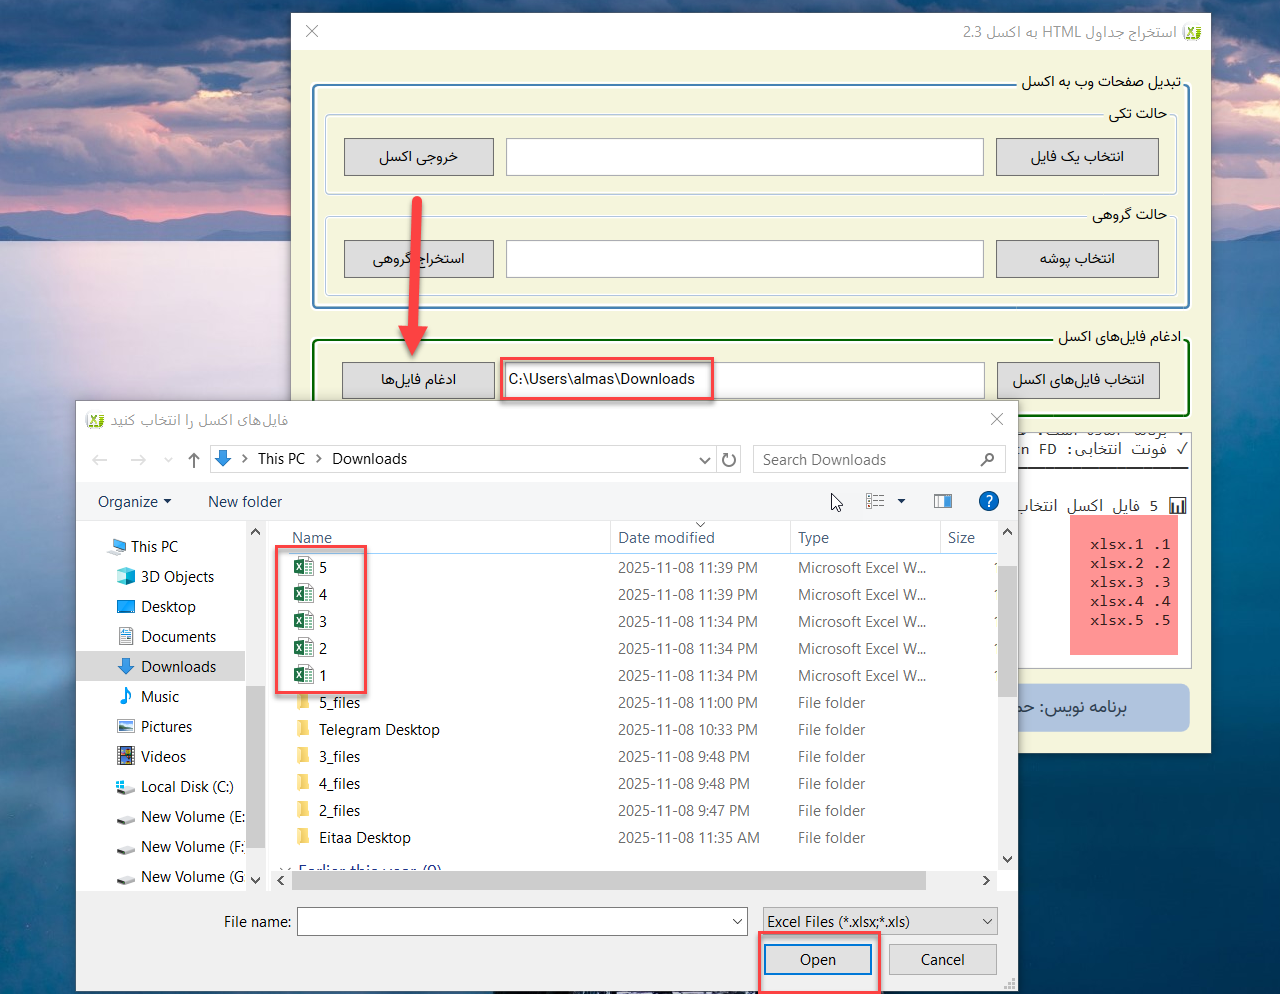Open the Excel Files type dropdown
The width and height of the screenshot is (1280, 994).
click(x=880, y=922)
